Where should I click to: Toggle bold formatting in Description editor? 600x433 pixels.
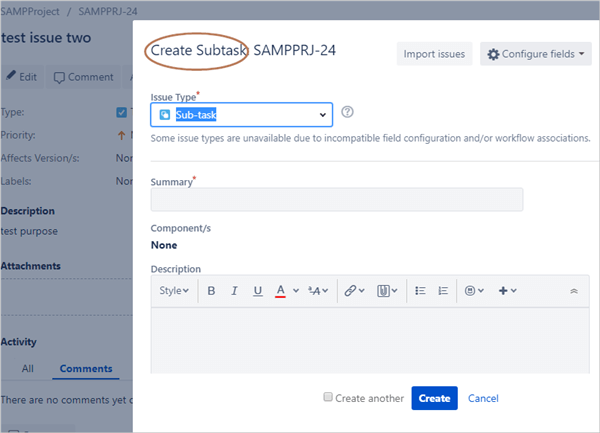click(x=211, y=291)
